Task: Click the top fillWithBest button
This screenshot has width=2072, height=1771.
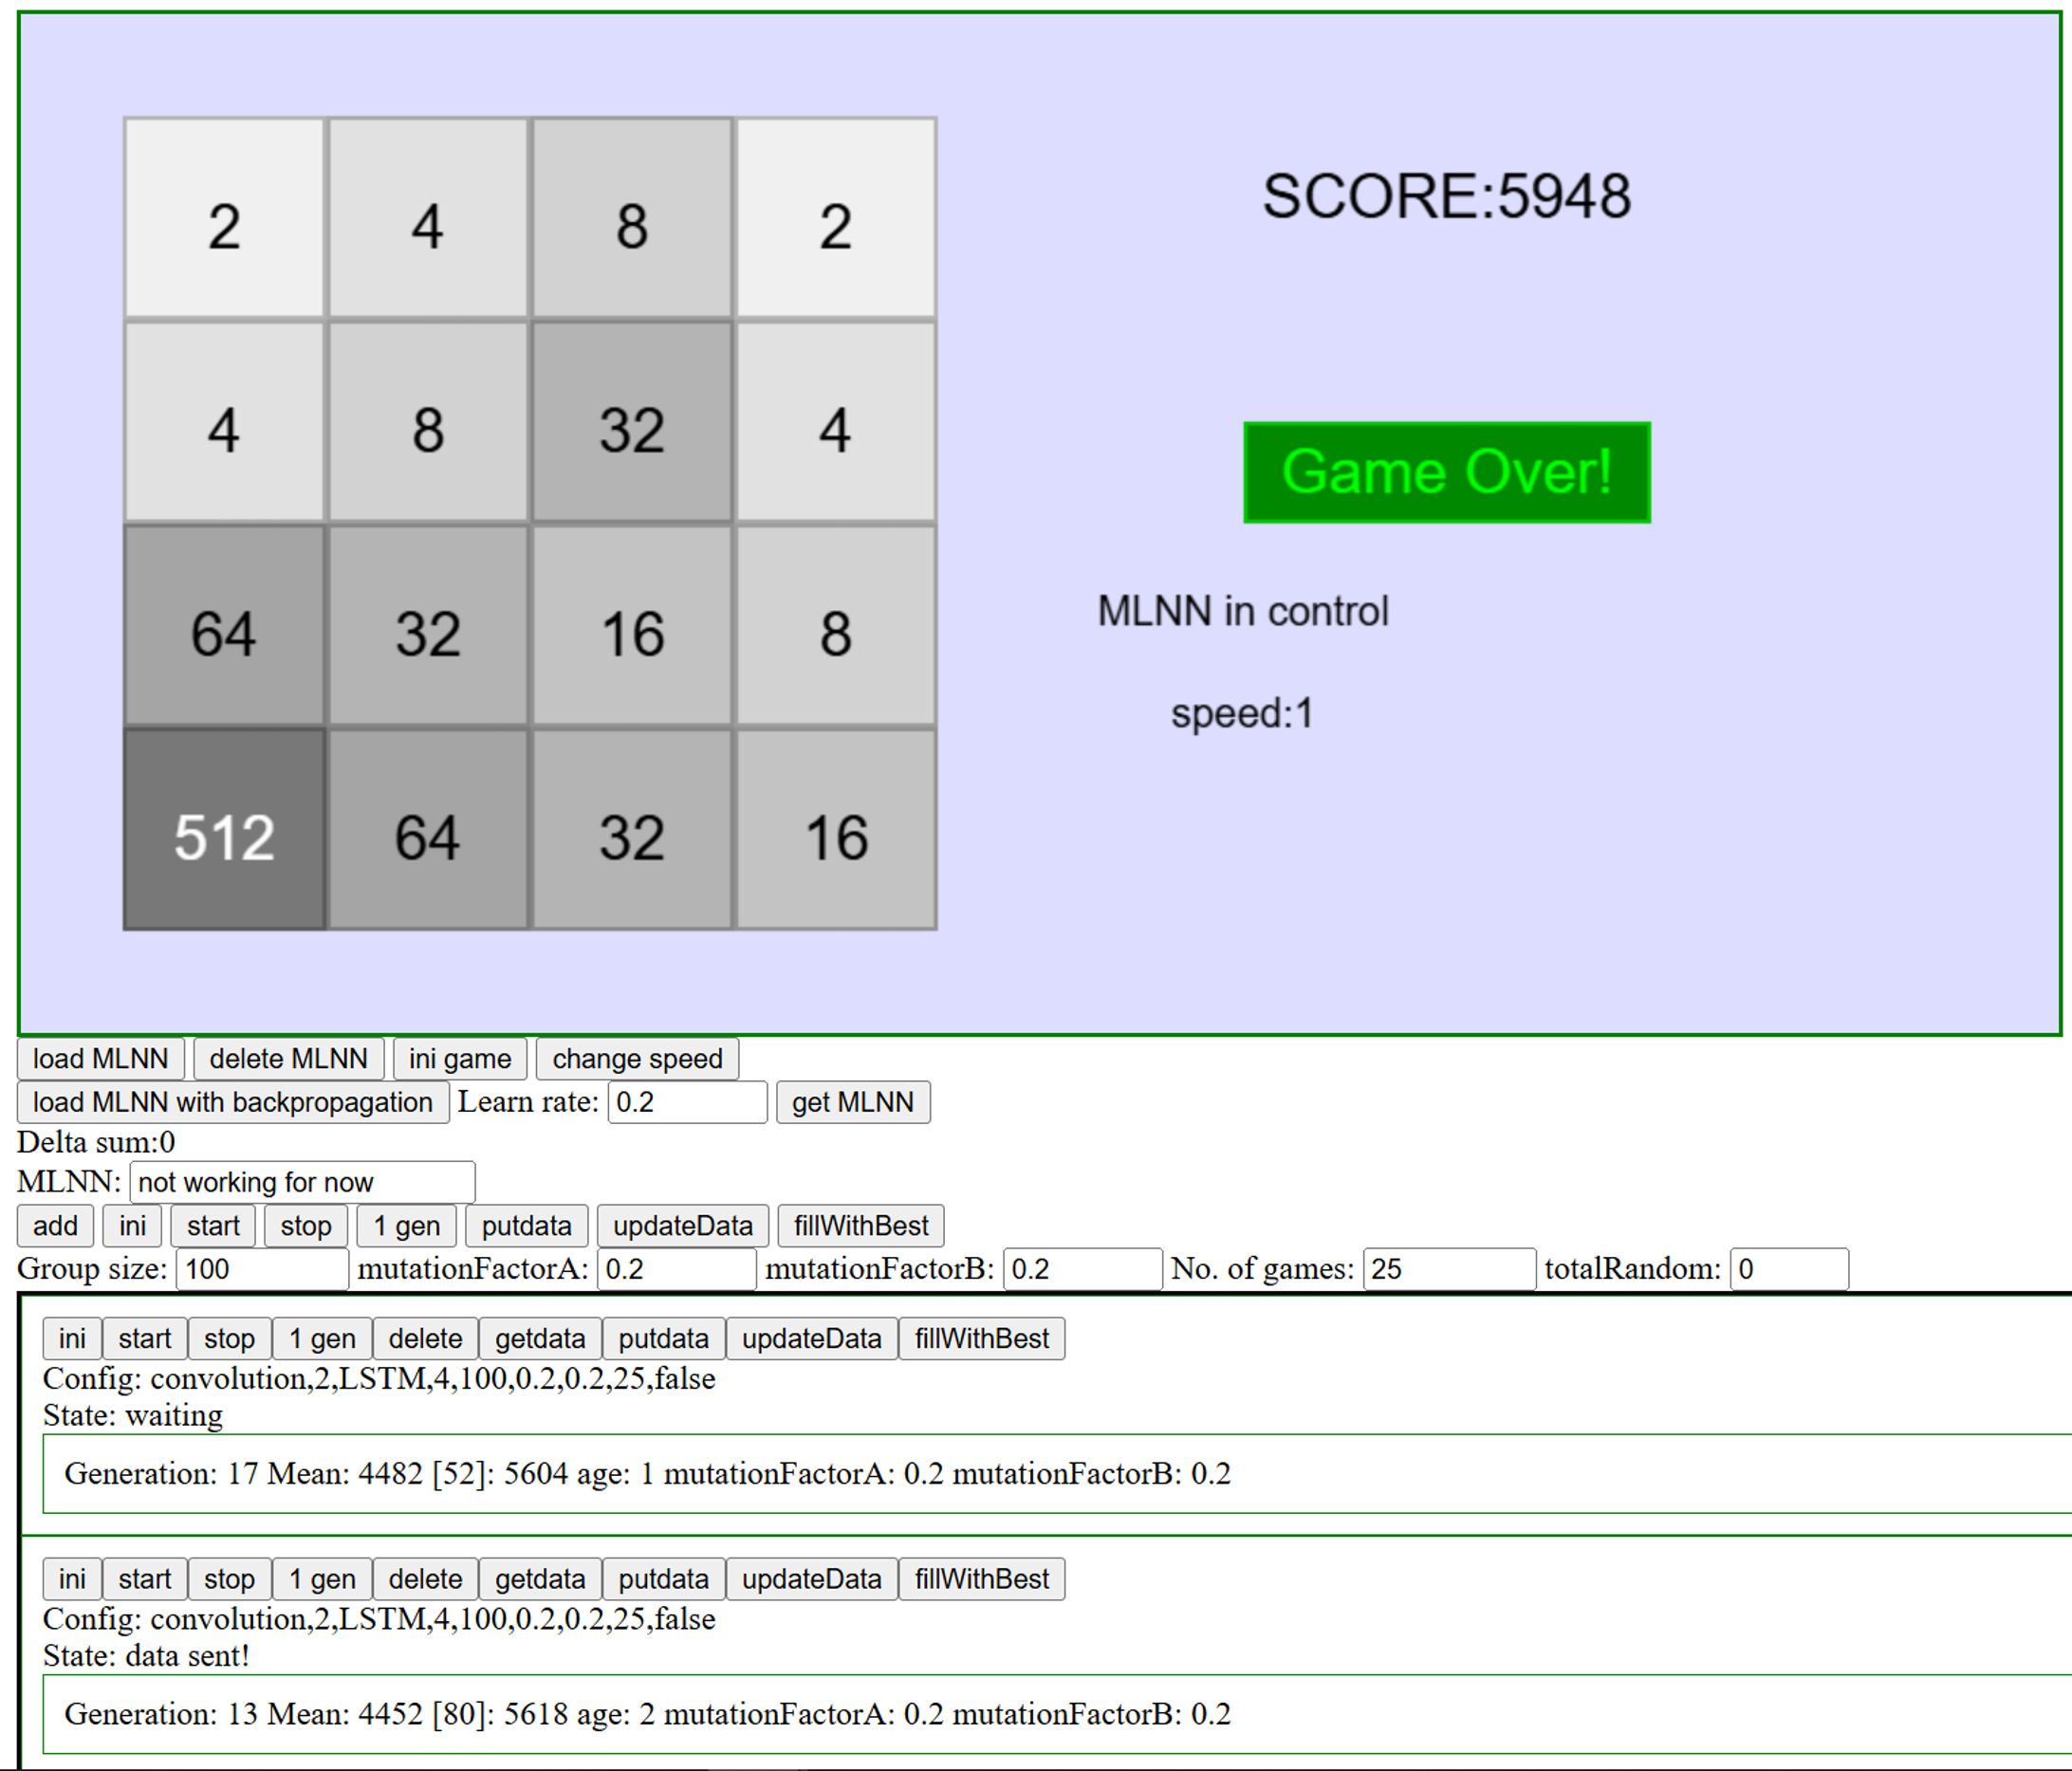Action: [x=860, y=1226]
